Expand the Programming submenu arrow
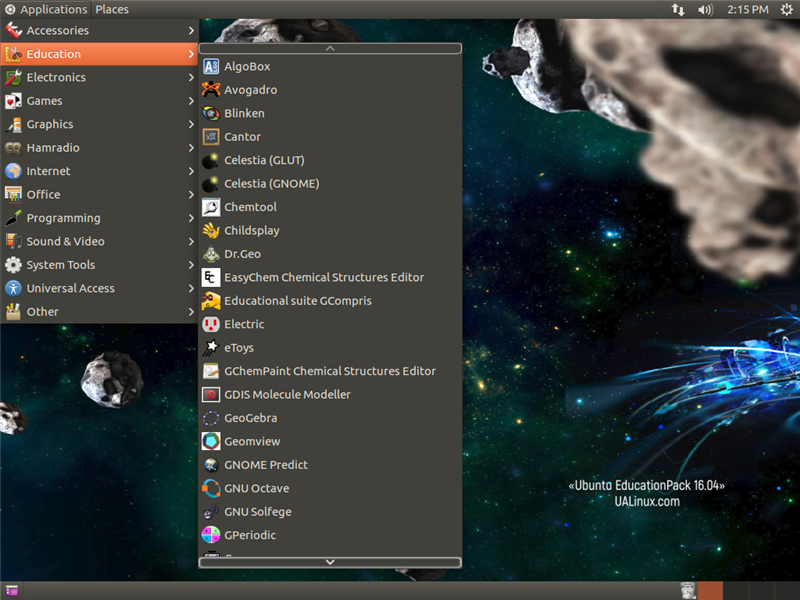This screenshot has height=600, width=800. point(191,218)
